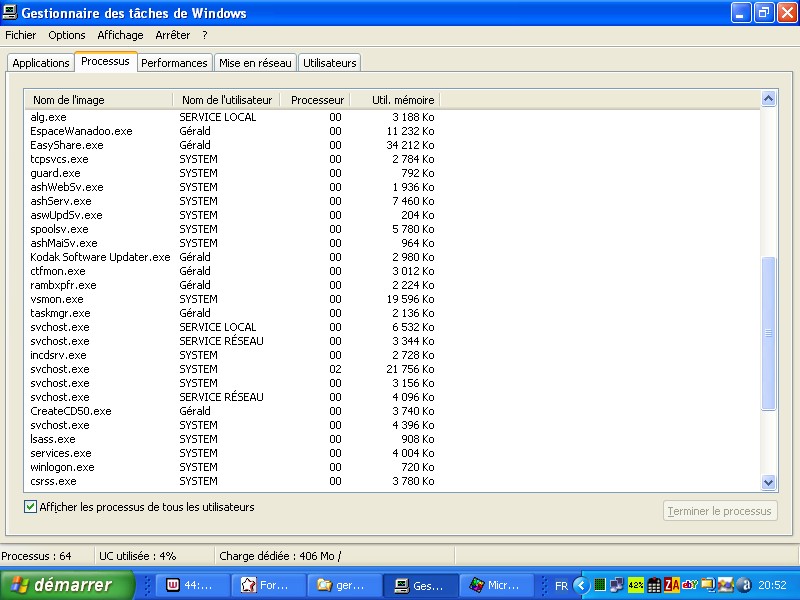Select the incdsrv.exe process
The height and width of the screenshot is (600, 800).
(x=232, y=355)
